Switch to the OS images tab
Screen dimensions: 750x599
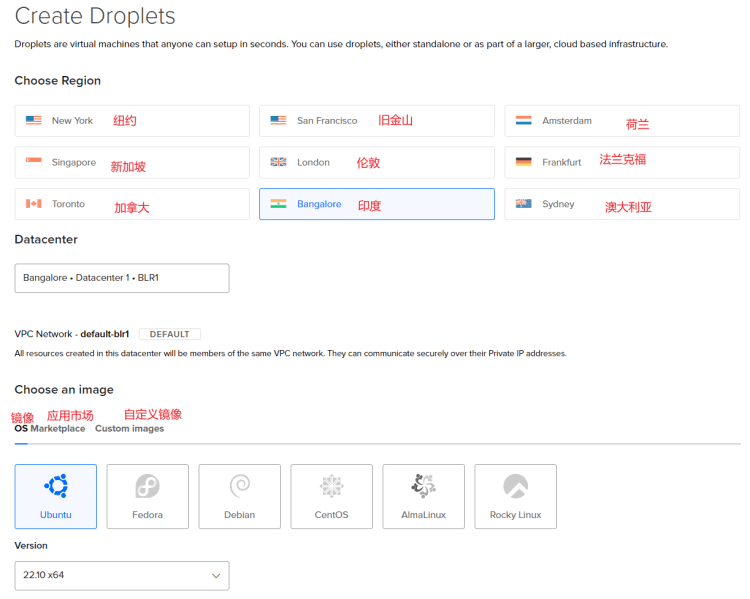pos(21,428)
